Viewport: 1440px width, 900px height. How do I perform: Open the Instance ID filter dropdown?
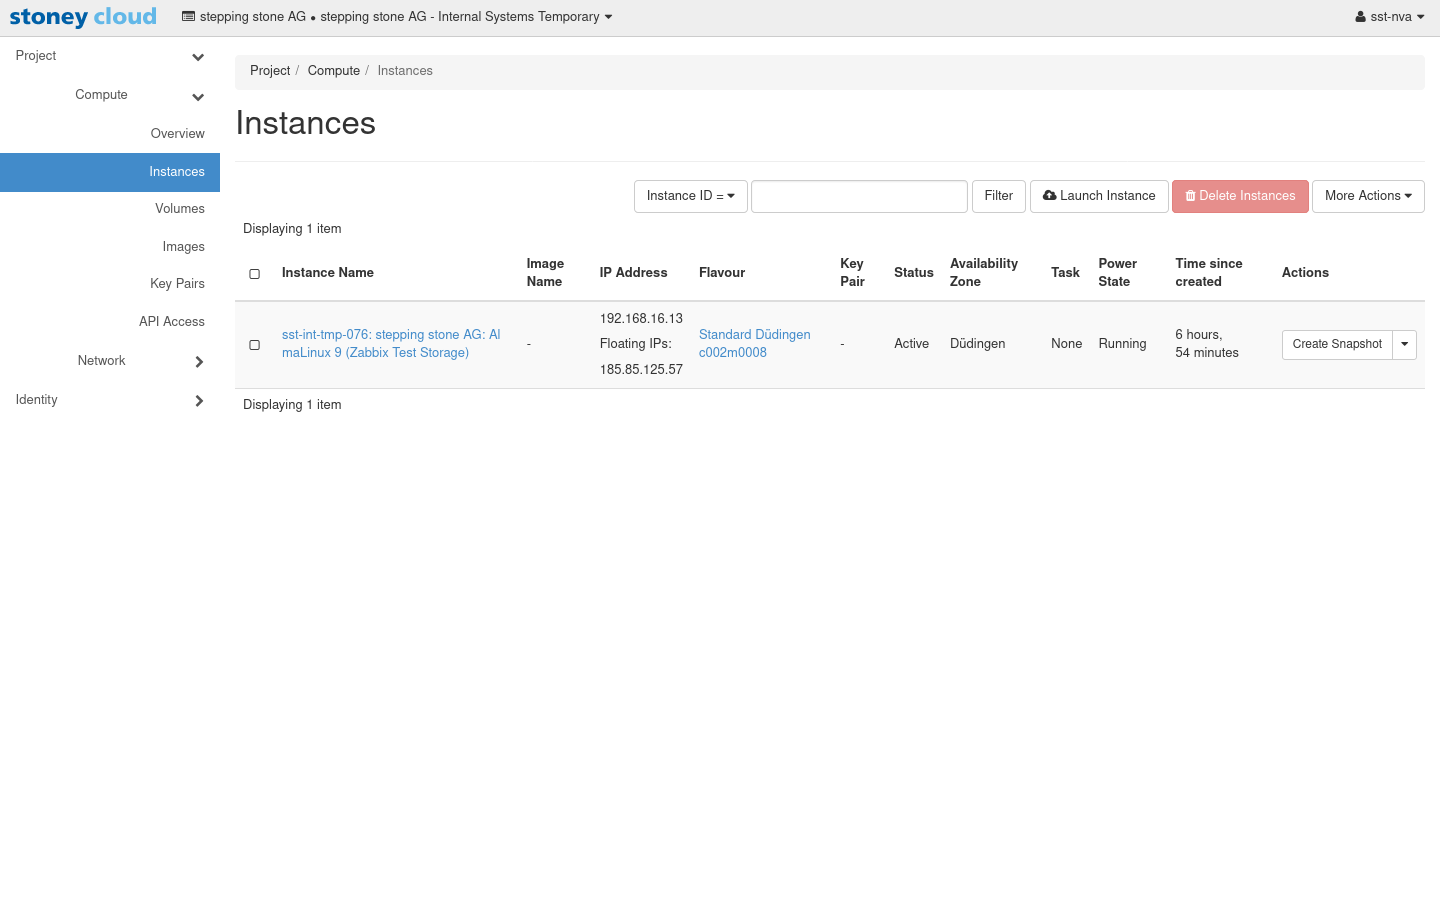tap(690, 196)
